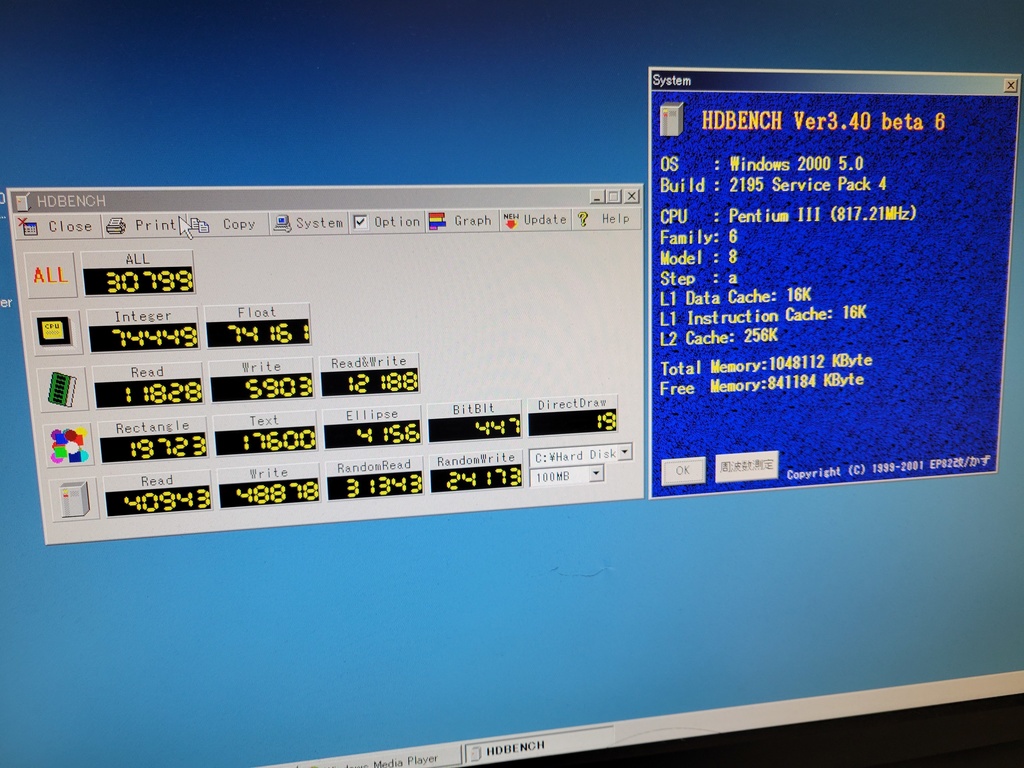Open the C:\Hard Disk drive dropdown
Screen dimensions: 1024x768
point(624,452)
